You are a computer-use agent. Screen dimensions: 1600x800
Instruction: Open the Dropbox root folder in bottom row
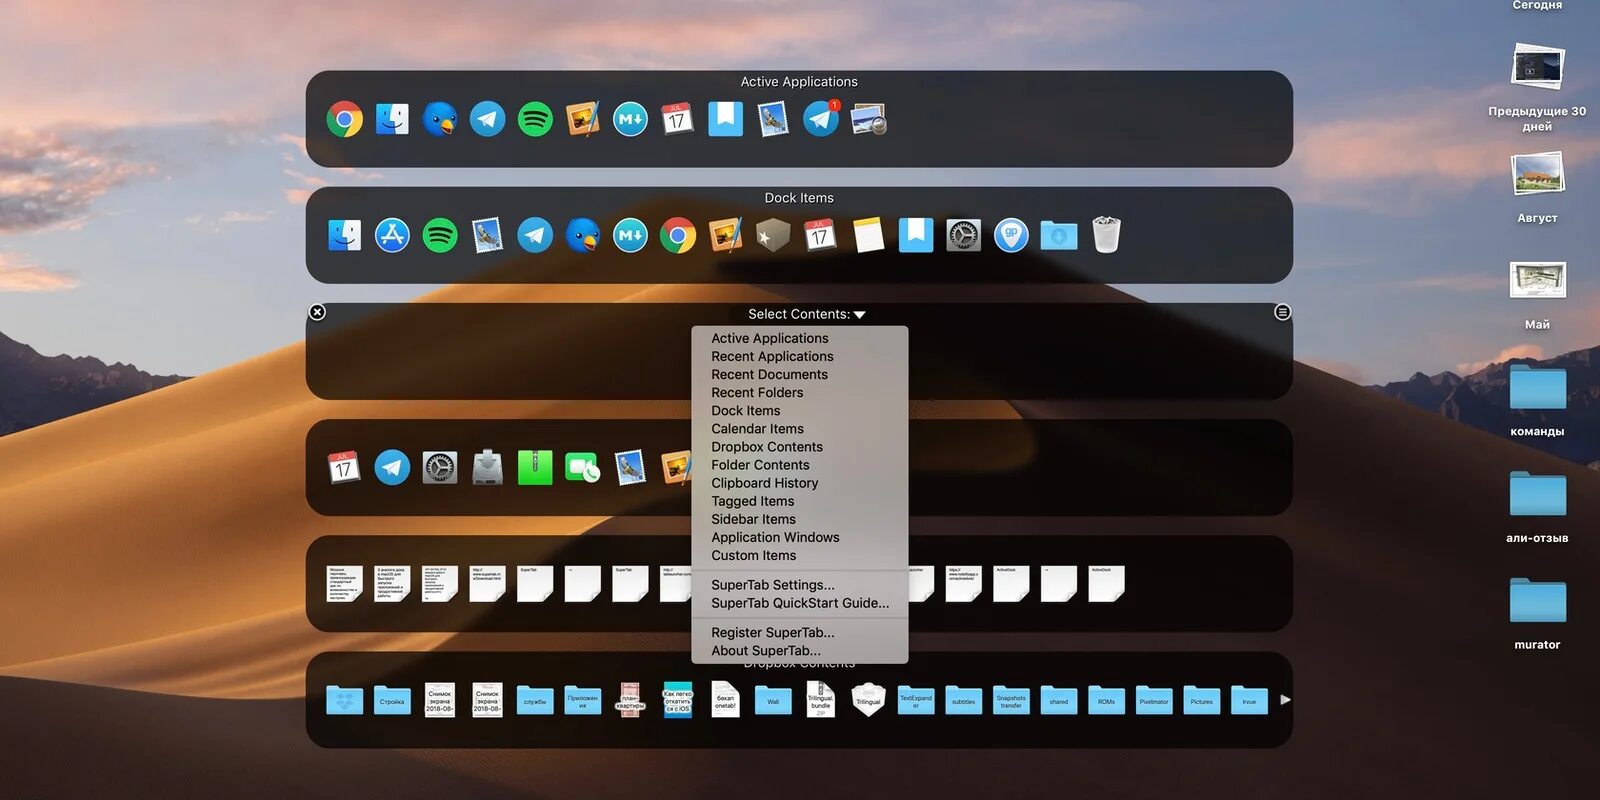click(344, 700)
